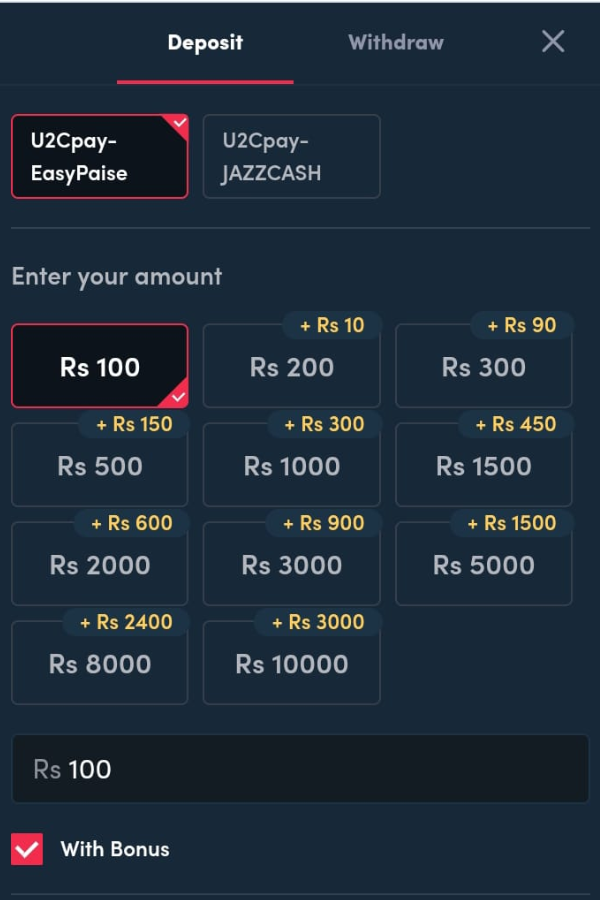
Task: Select Rs 8000 deposit option
Action: pyautogui.click(x=99, y=665)
